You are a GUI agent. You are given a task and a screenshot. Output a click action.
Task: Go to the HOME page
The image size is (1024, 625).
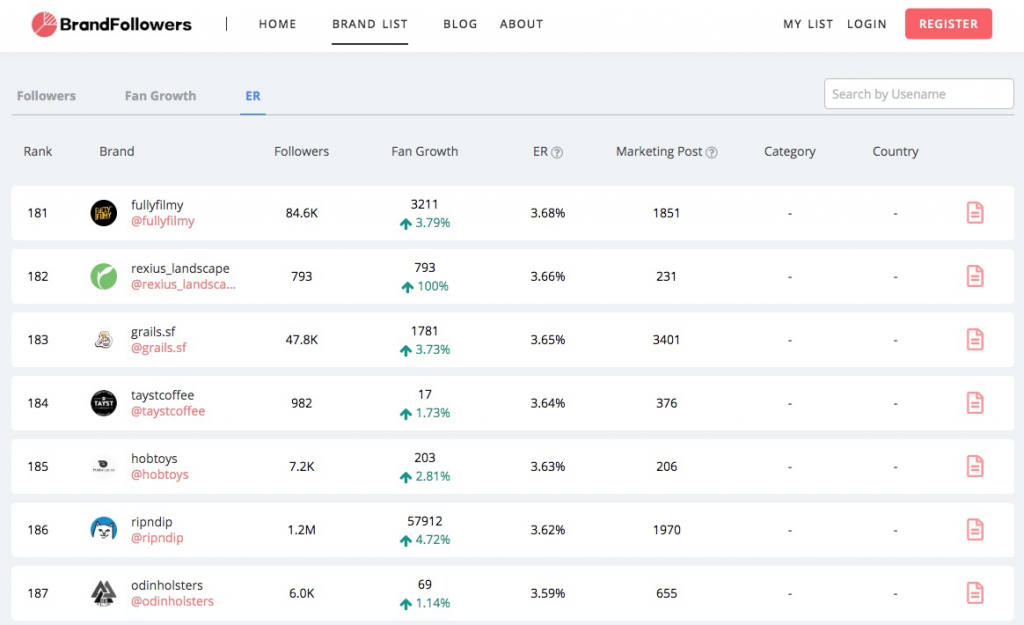click(x=278, y=24)
